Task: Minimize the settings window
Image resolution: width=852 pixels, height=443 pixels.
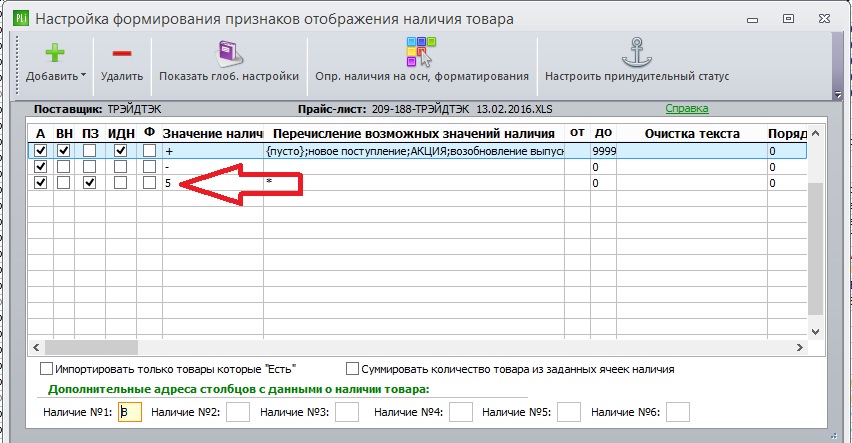Action: 753,20
